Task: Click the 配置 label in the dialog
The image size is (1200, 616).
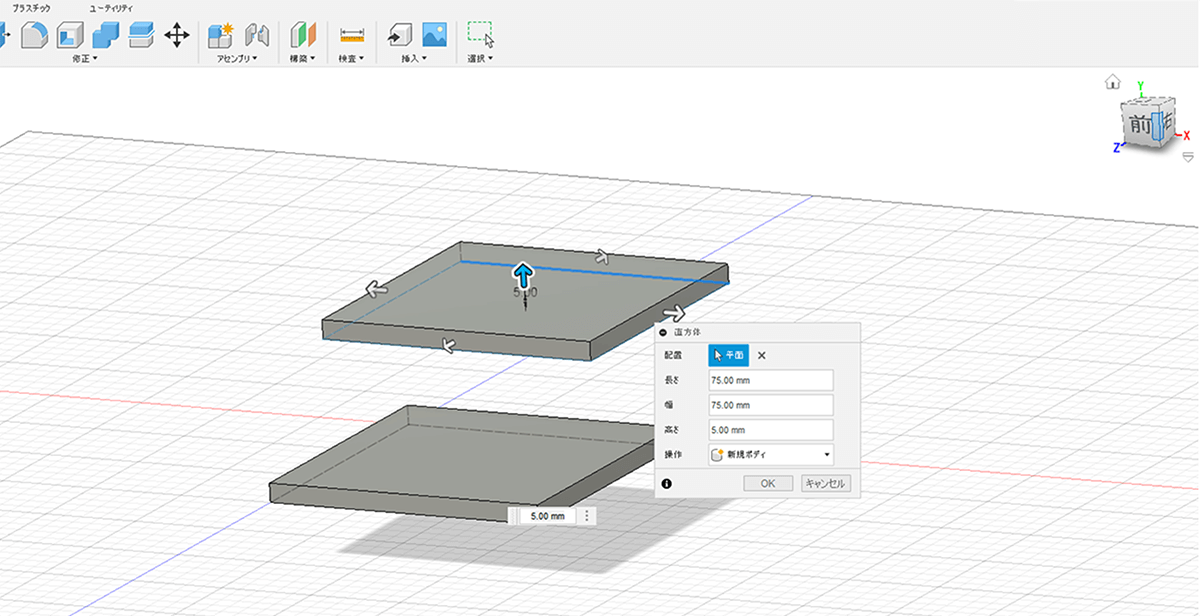Action: pos(673,355)
